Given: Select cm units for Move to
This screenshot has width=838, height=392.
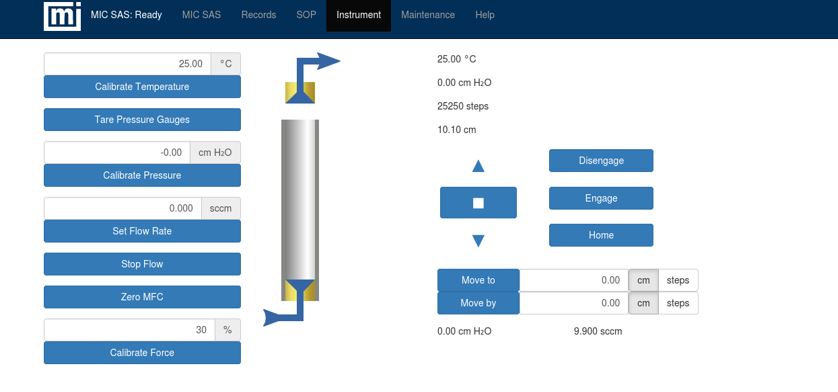Looking at the screenshot, I should (x=643, y=280).
